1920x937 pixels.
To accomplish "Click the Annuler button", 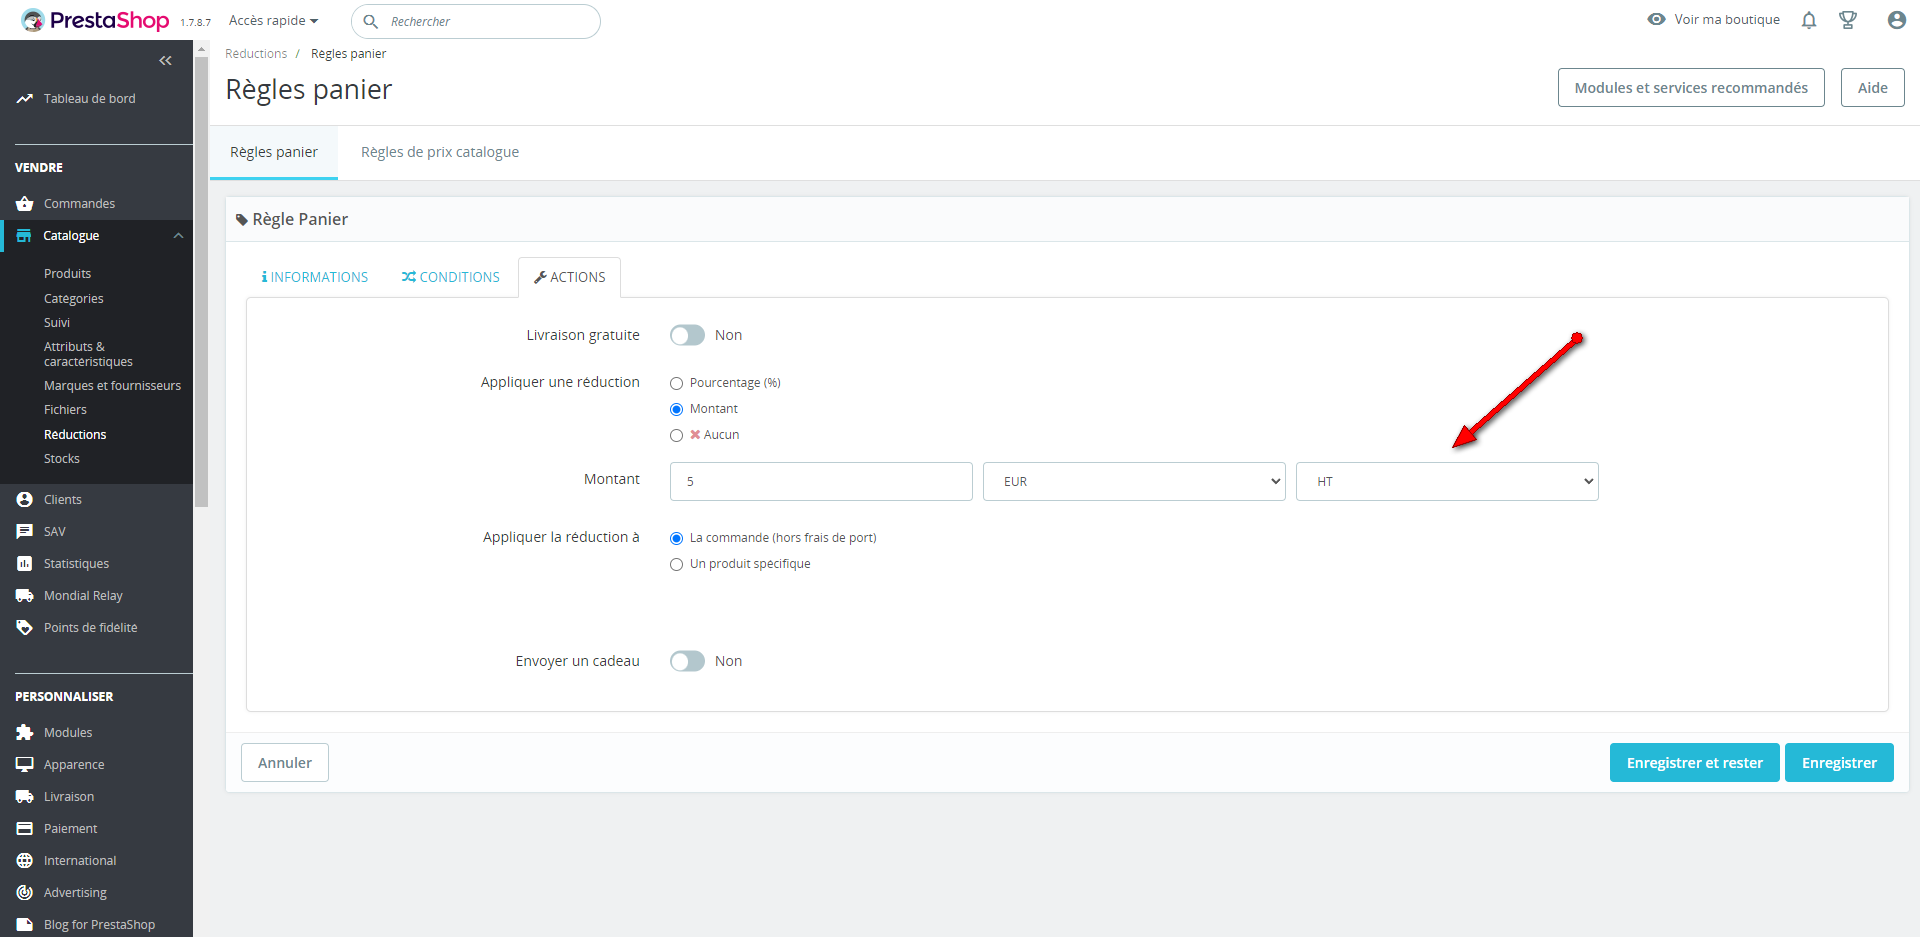I will tap(285, 763).
